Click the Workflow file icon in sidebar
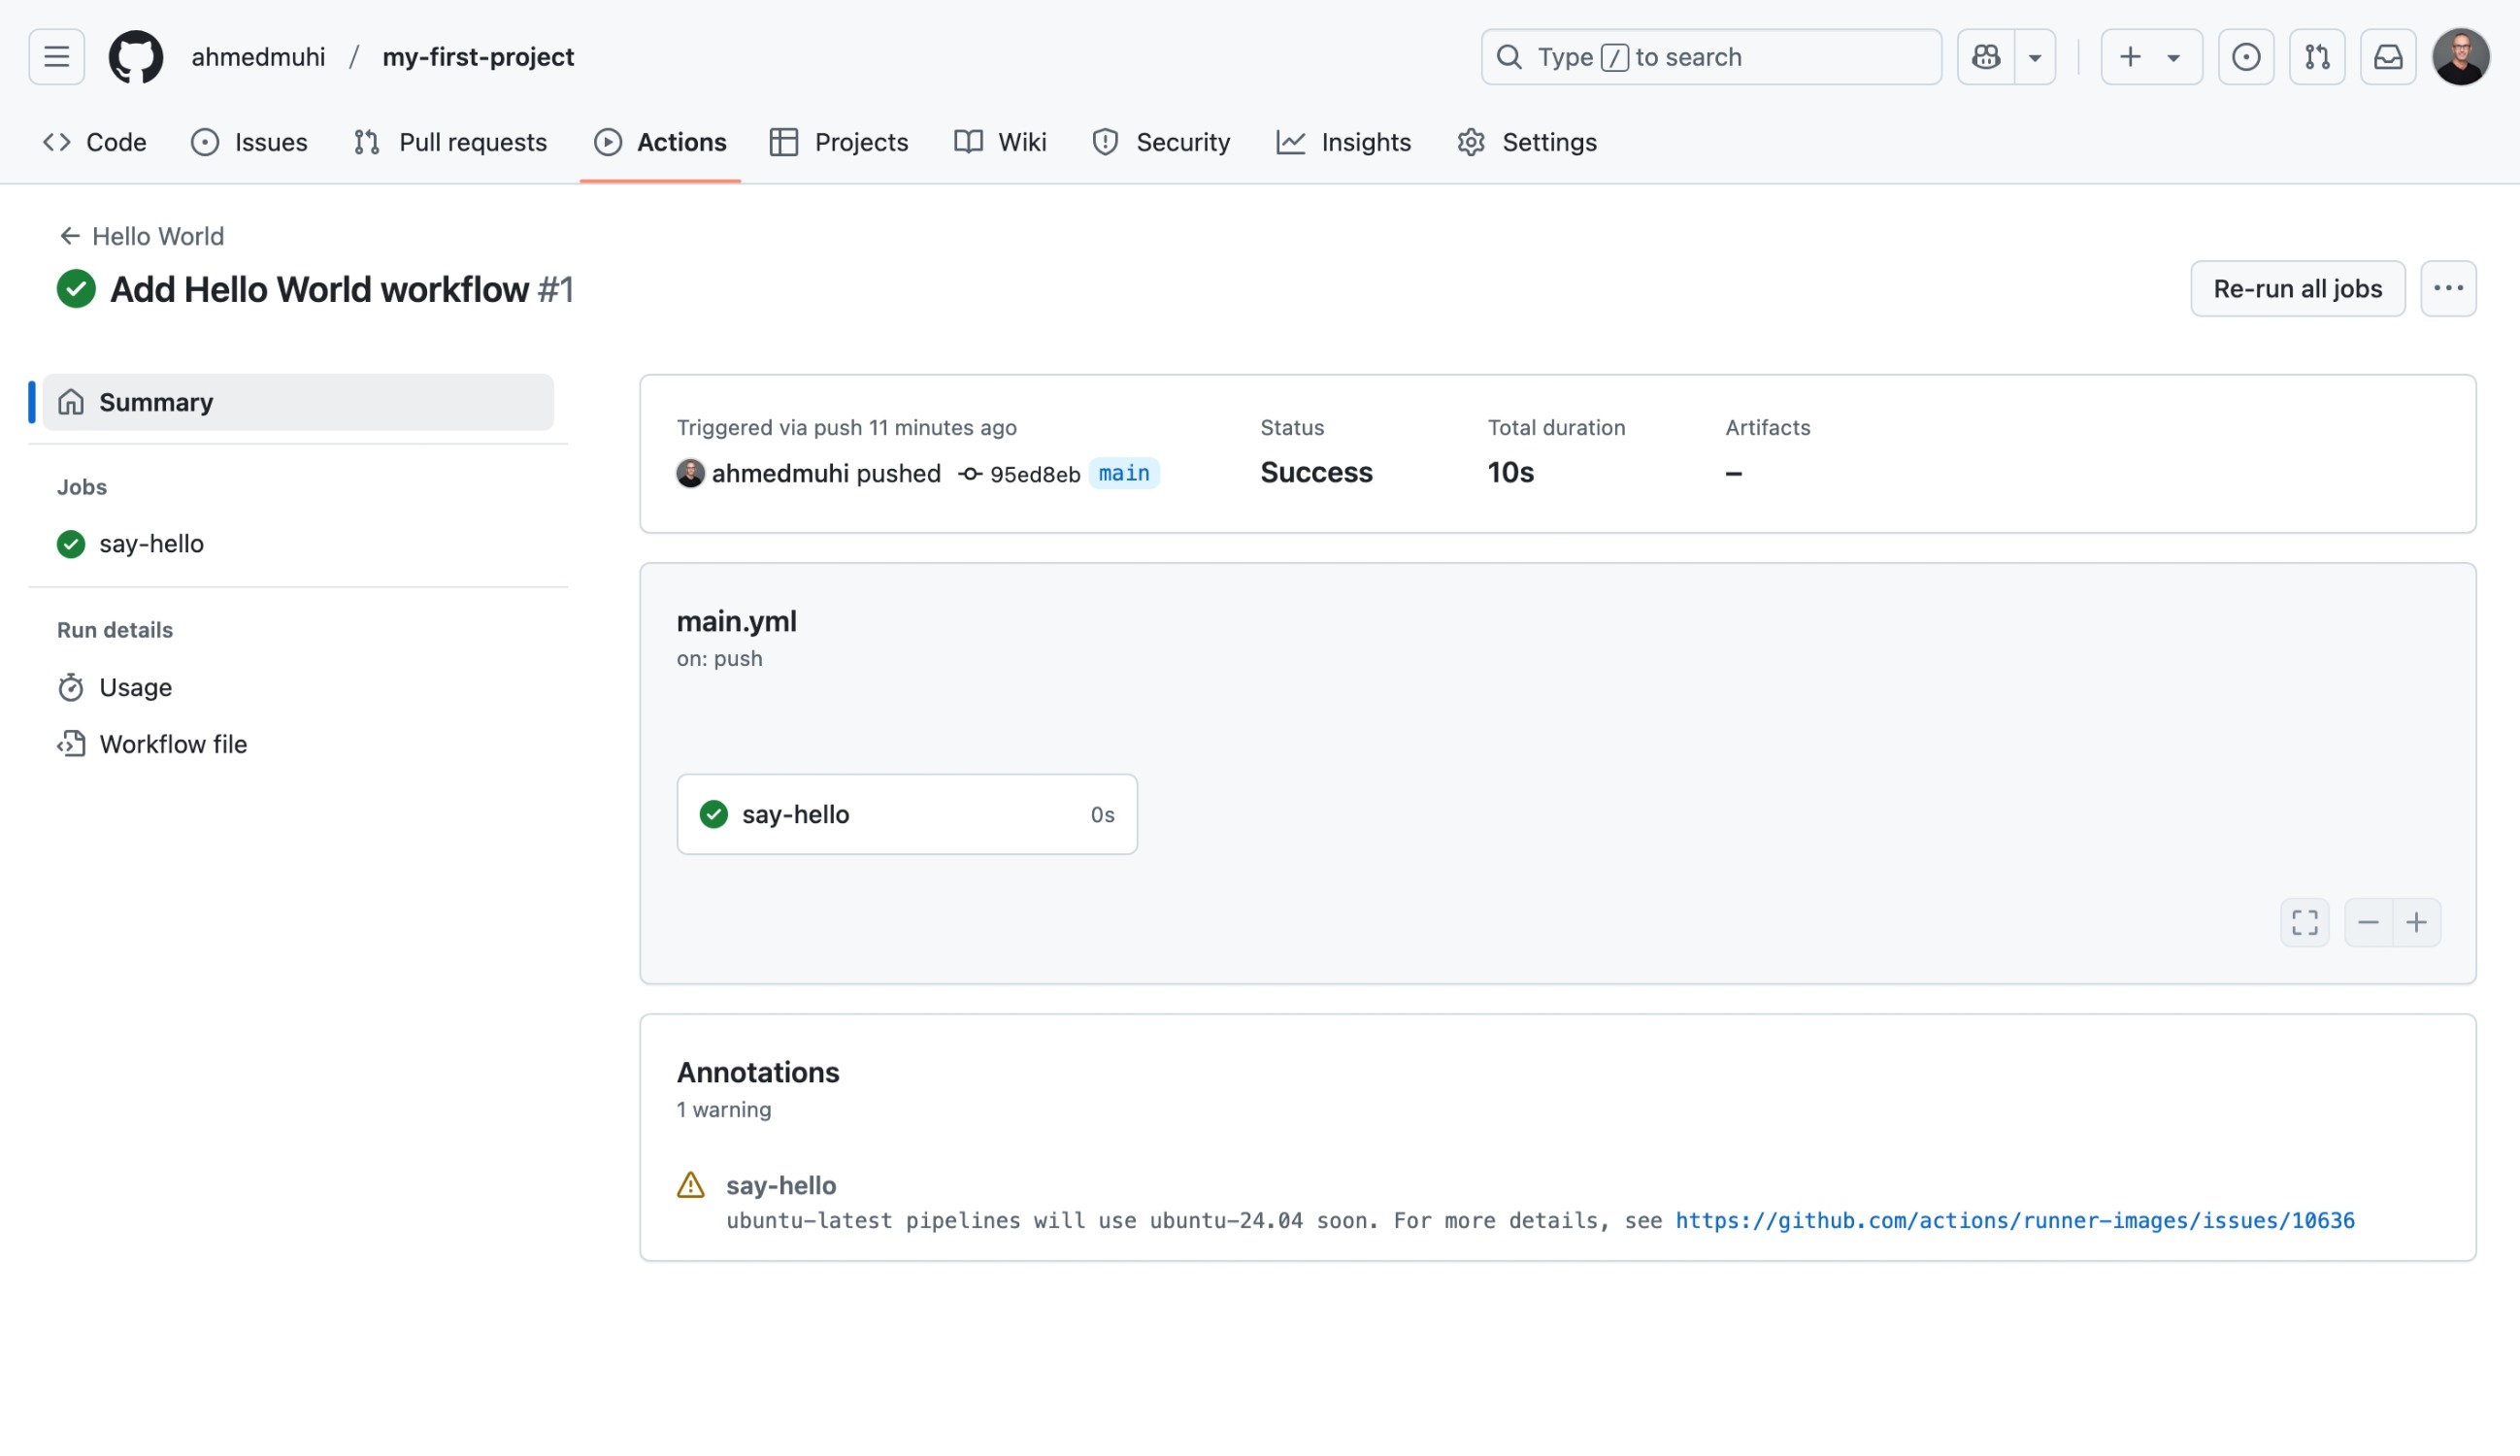 pos(69,744)
